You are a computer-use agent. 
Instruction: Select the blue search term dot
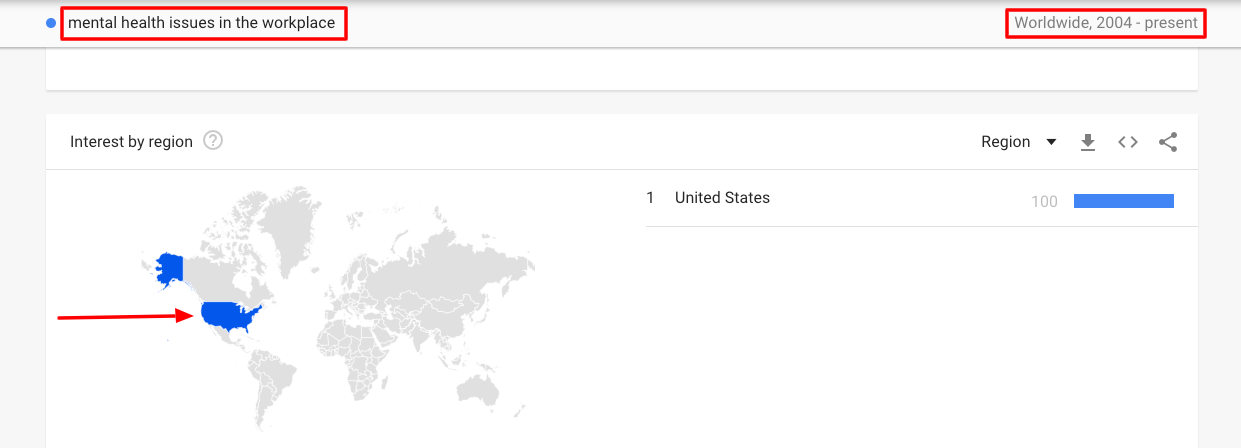[51, 23]
